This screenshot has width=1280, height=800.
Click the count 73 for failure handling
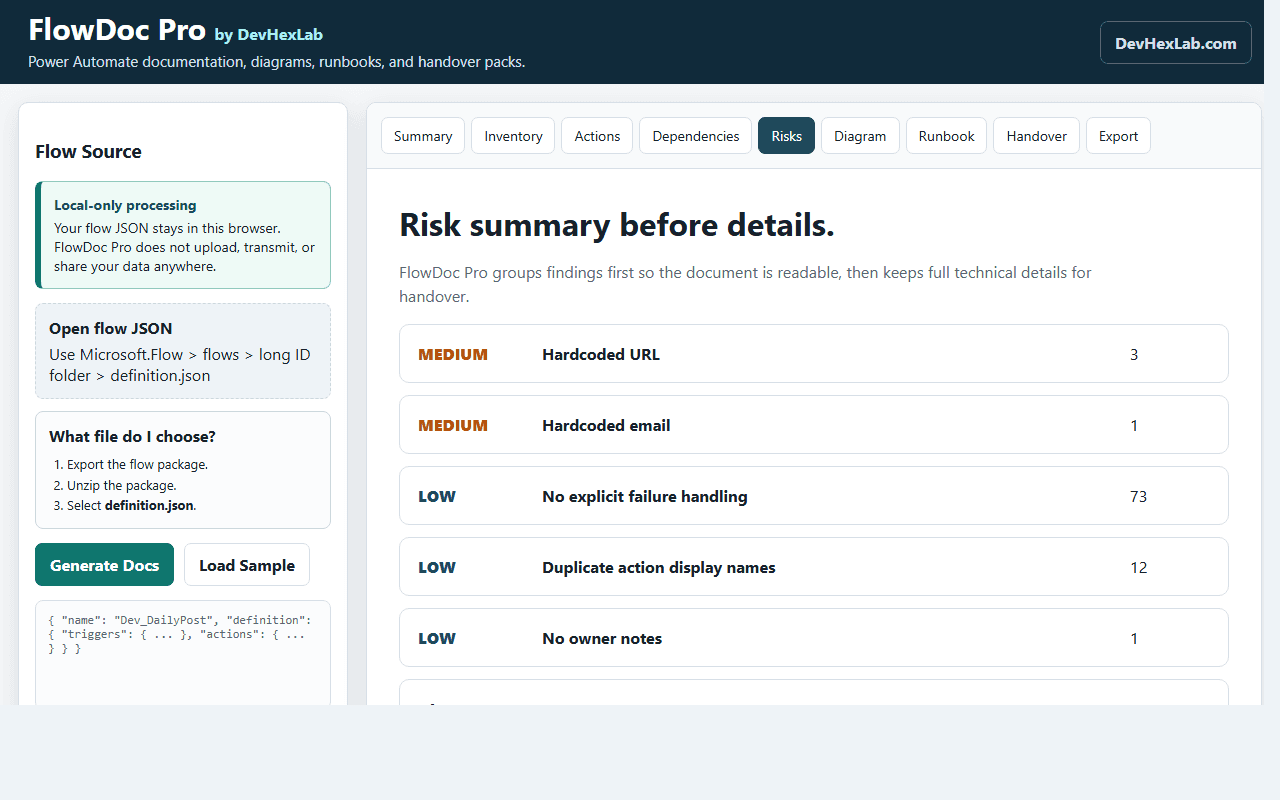pyautogui.click(x=1138, y=496)
